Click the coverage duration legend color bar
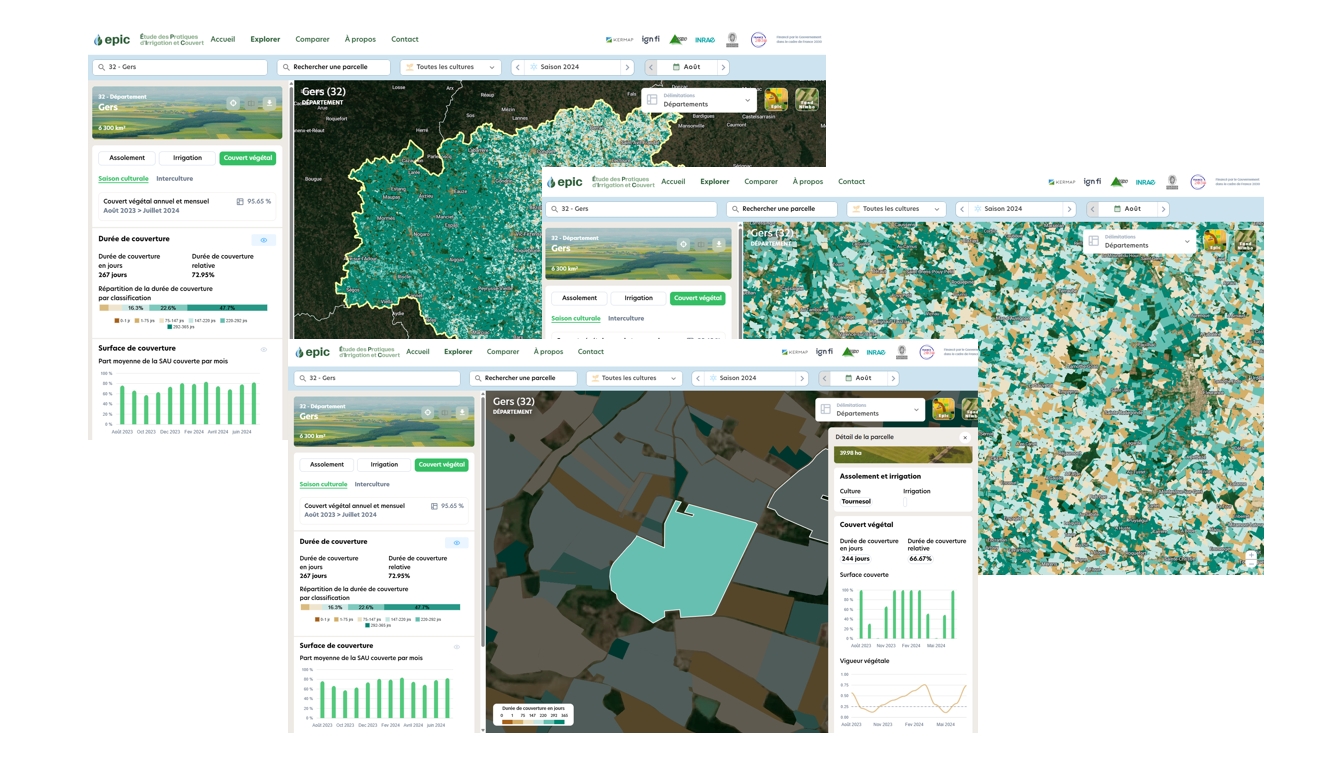This screenshot has width=1330, height=762. coord(534,722)
